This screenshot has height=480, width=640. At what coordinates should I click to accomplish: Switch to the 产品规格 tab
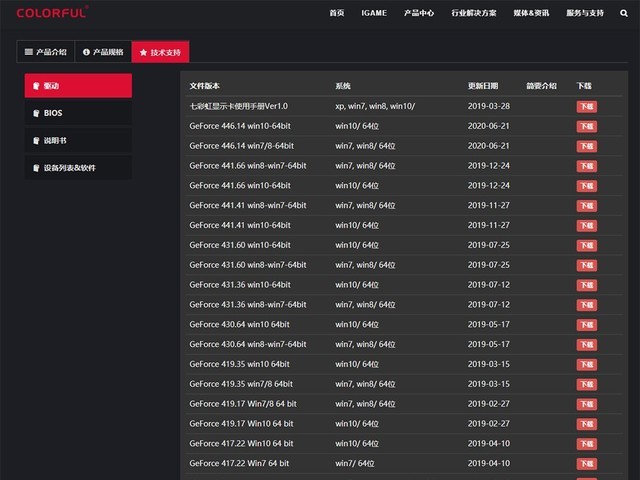click(103, 52)
